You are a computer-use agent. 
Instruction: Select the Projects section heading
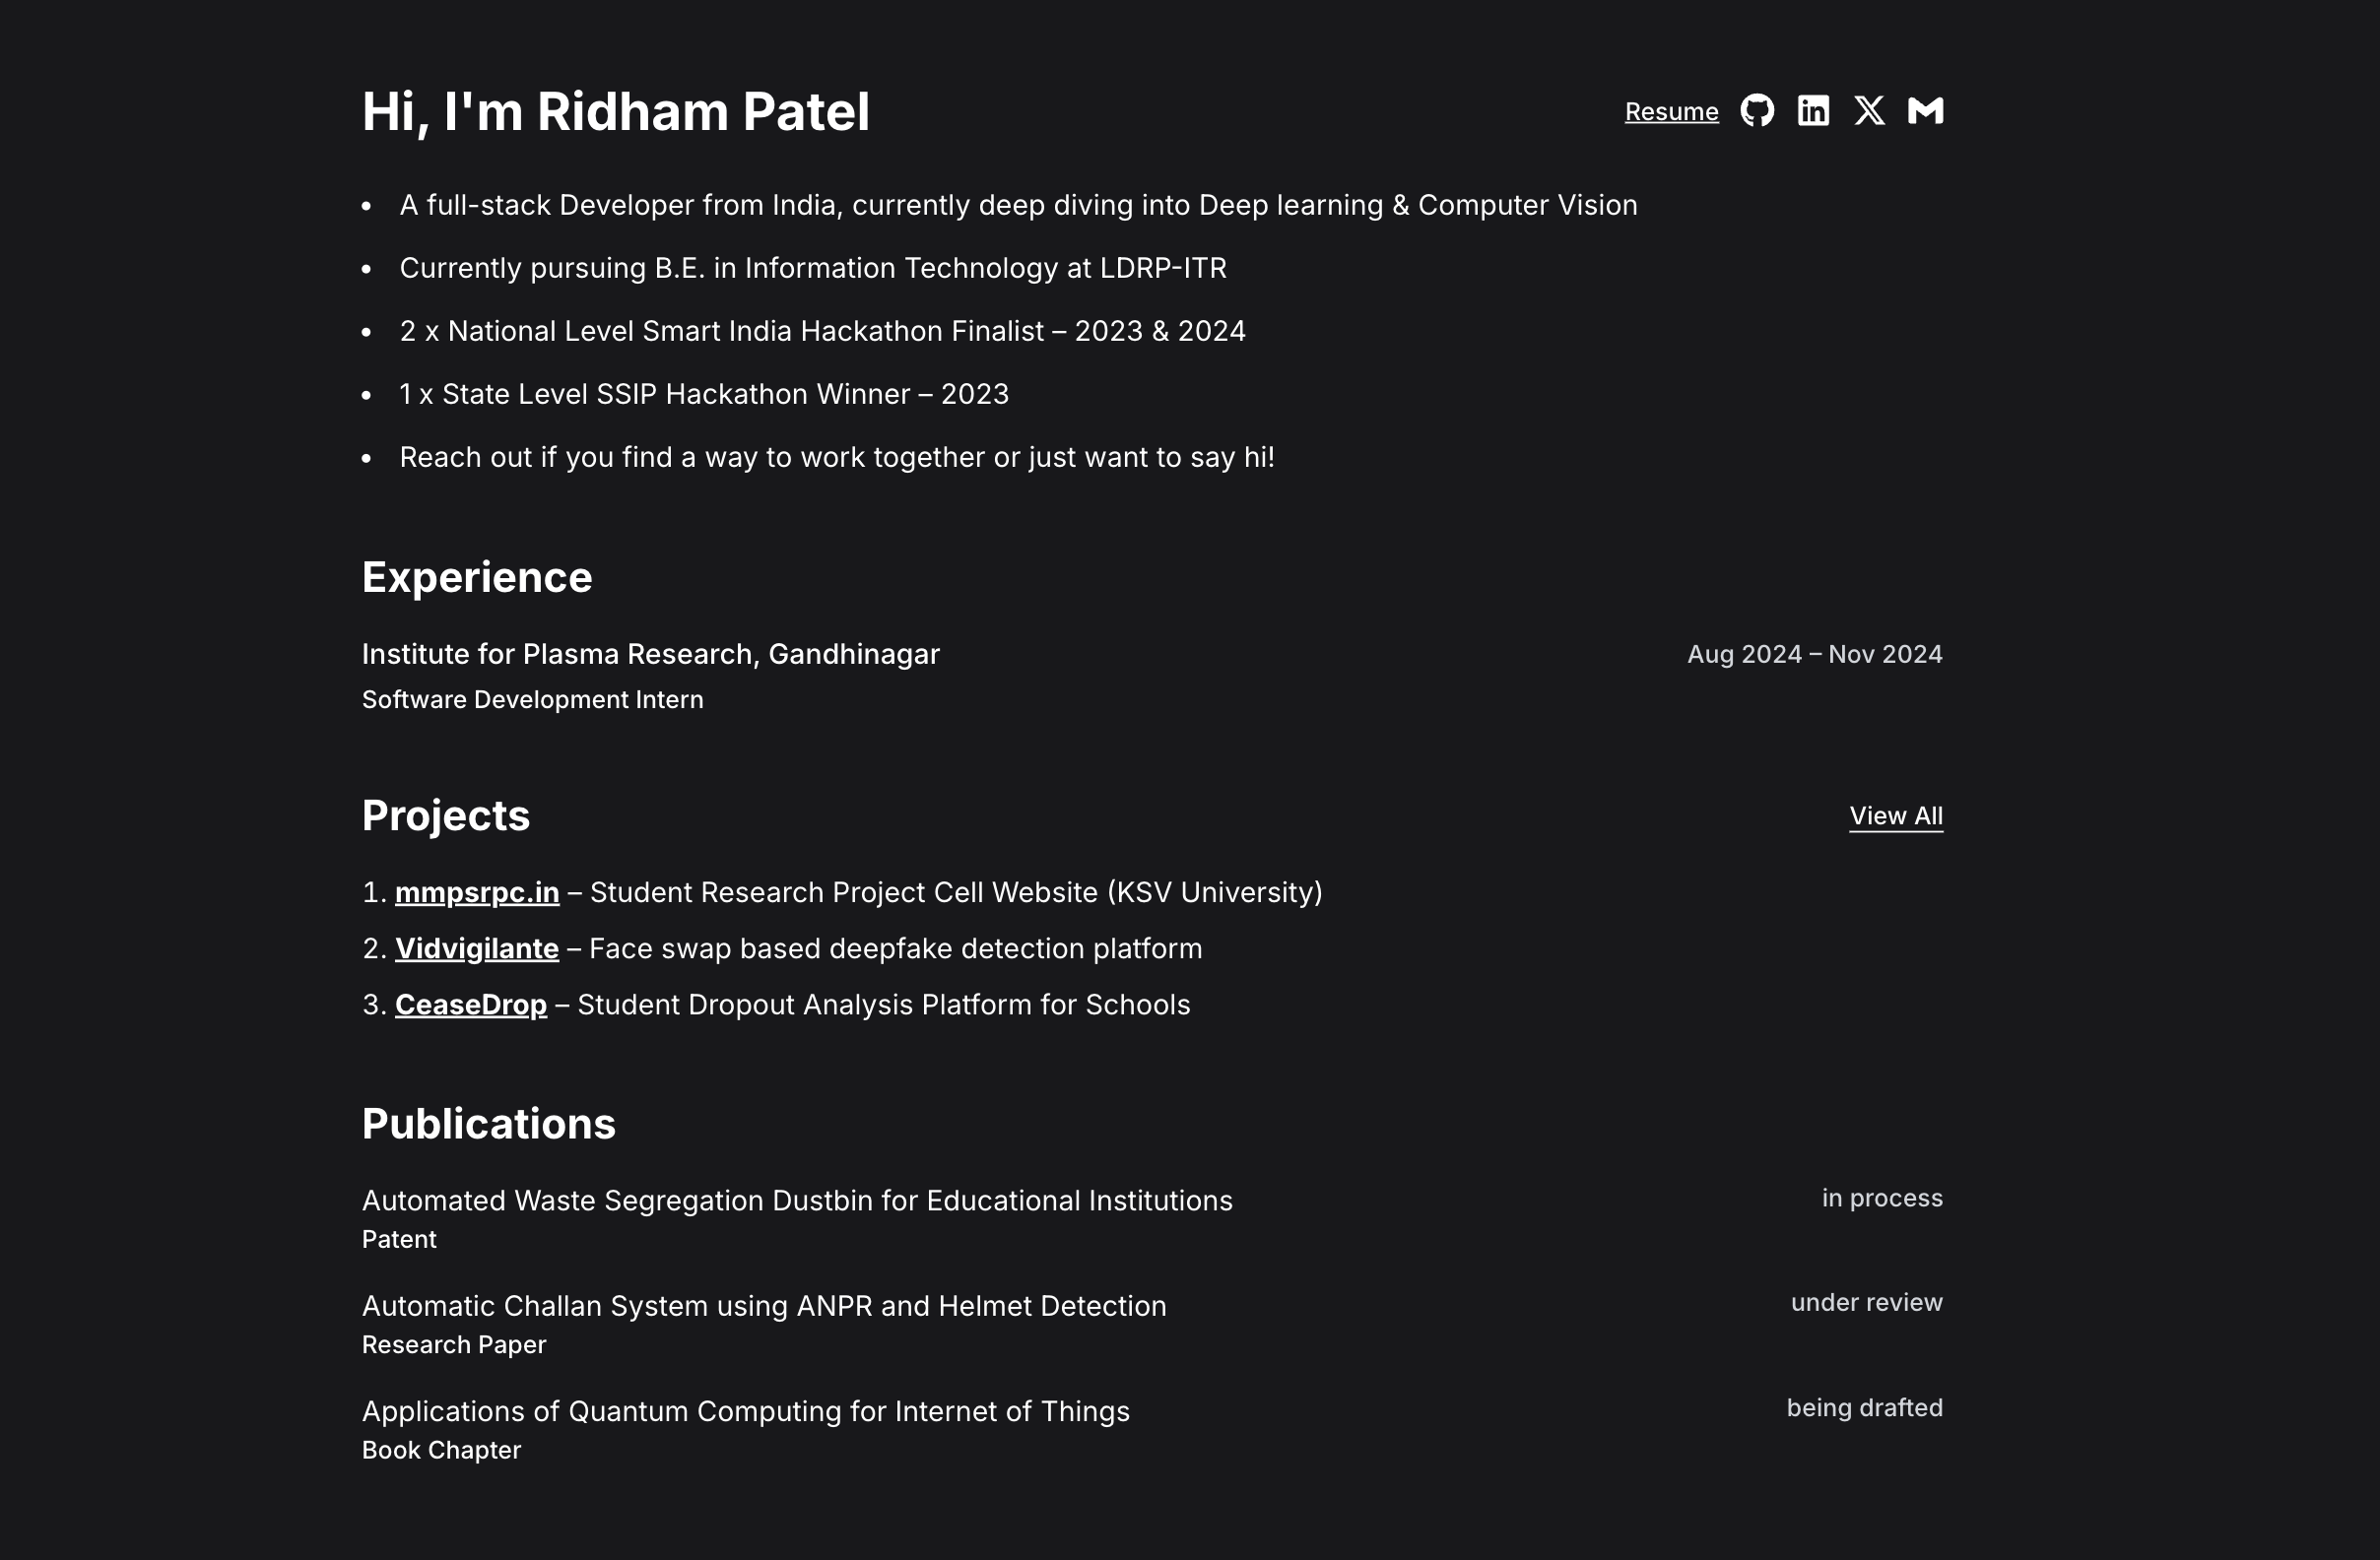(446, 815)
